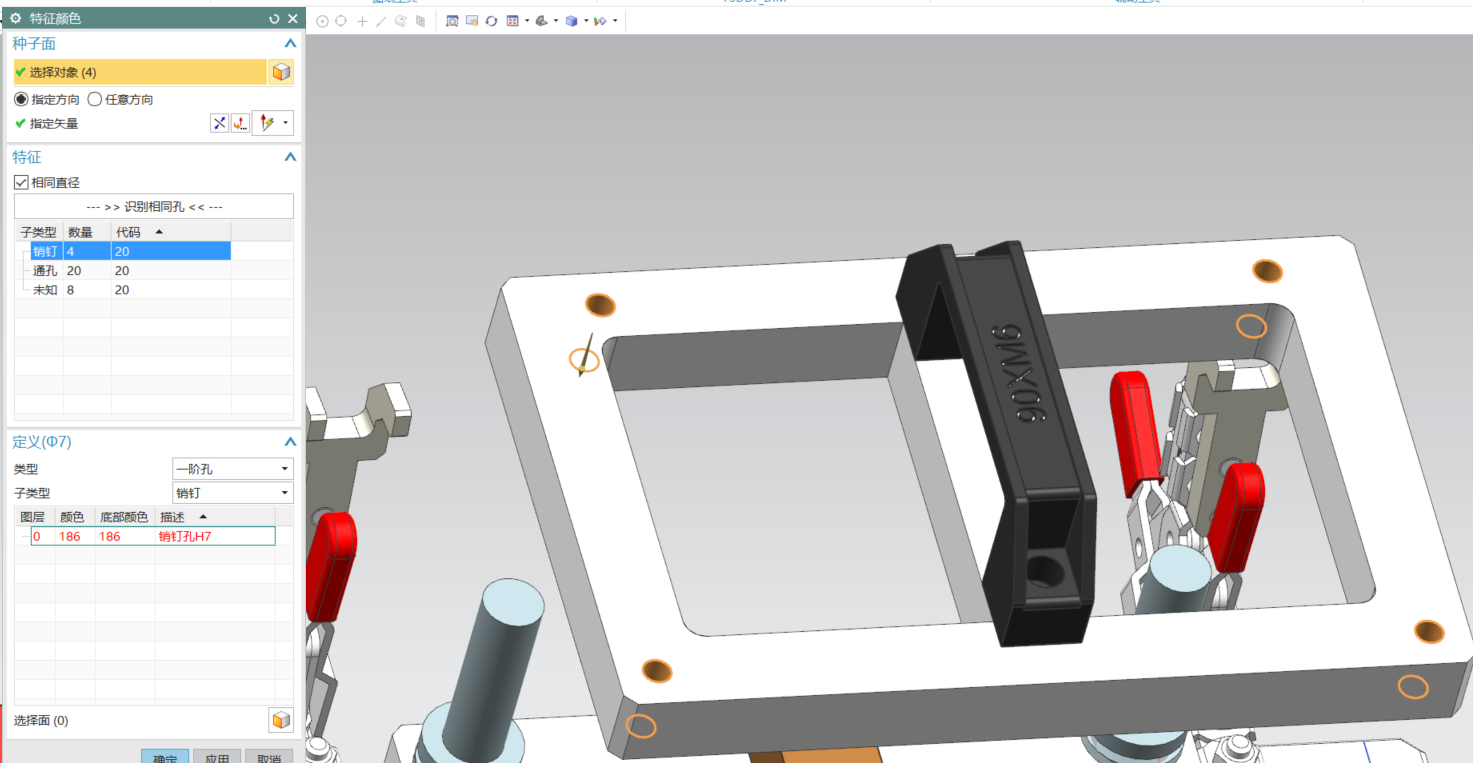Enable the bounded grid snap icon
The height and width of the screenshot is (763, 1473).
[x=420, y=21]
